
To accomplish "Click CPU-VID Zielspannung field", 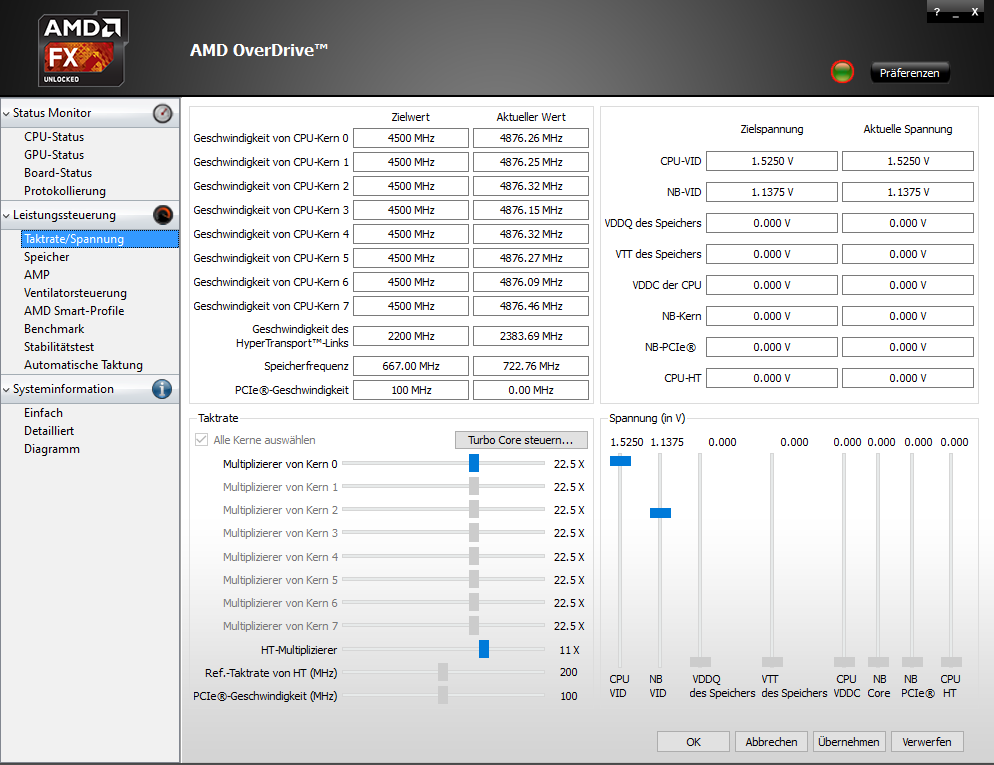I will click(772, 161).
